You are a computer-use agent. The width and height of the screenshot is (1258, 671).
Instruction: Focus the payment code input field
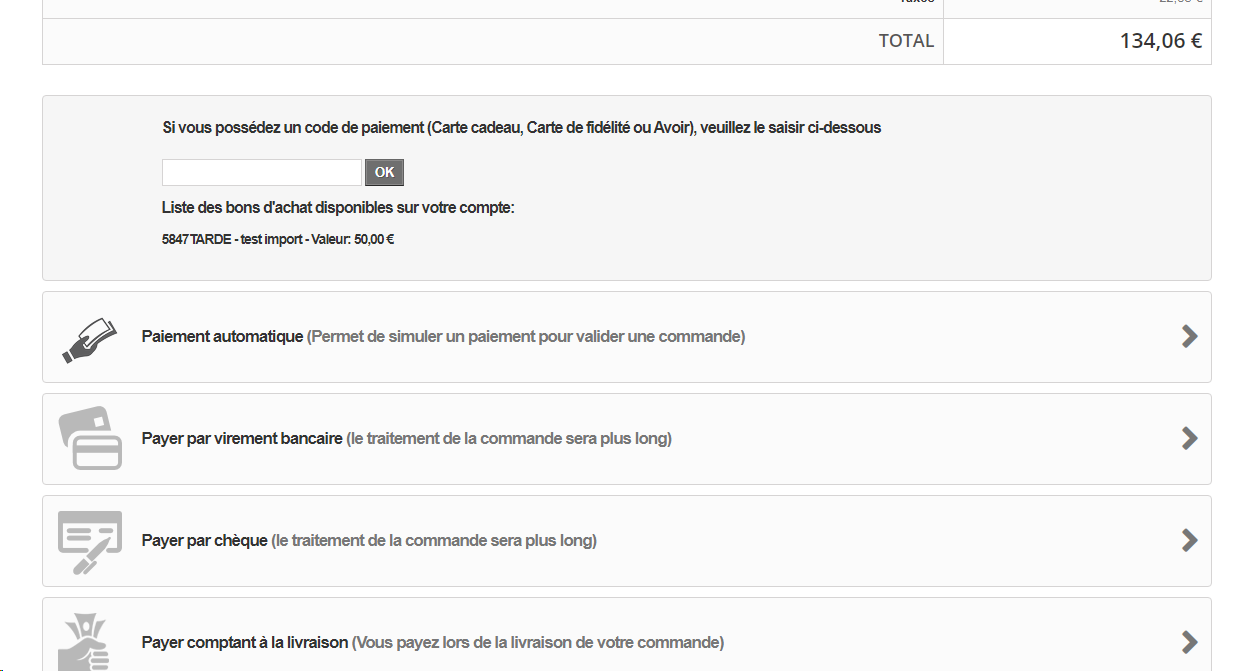coord(262,172)
